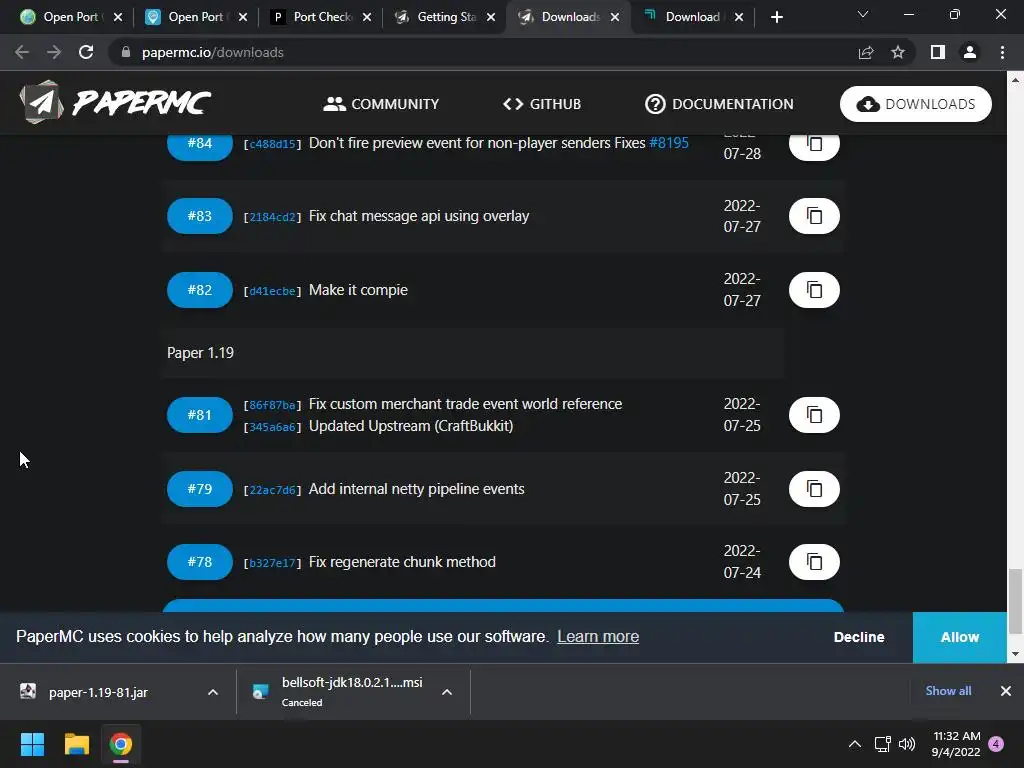The width and height of the screenshot is (1024, 768).
Task: Switch to the last Download tab
Action: click(x=692, y=17)
